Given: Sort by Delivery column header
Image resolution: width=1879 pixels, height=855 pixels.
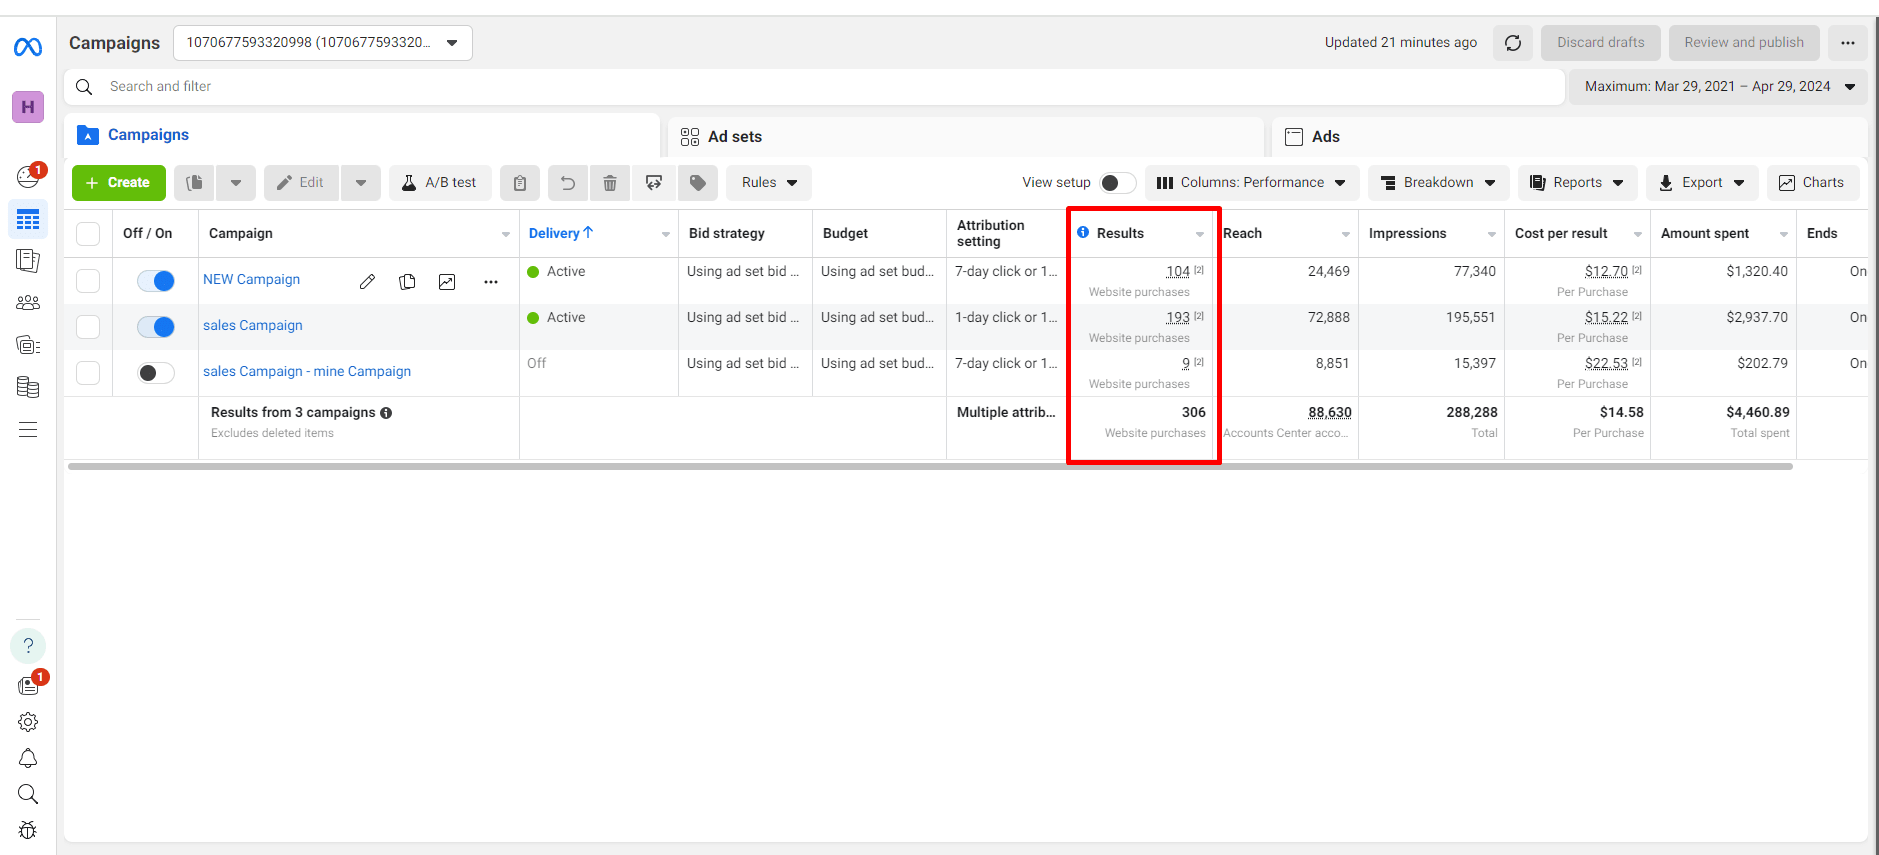Looking at the screenshot, I should pyautogui.click(x=560, y=233).
